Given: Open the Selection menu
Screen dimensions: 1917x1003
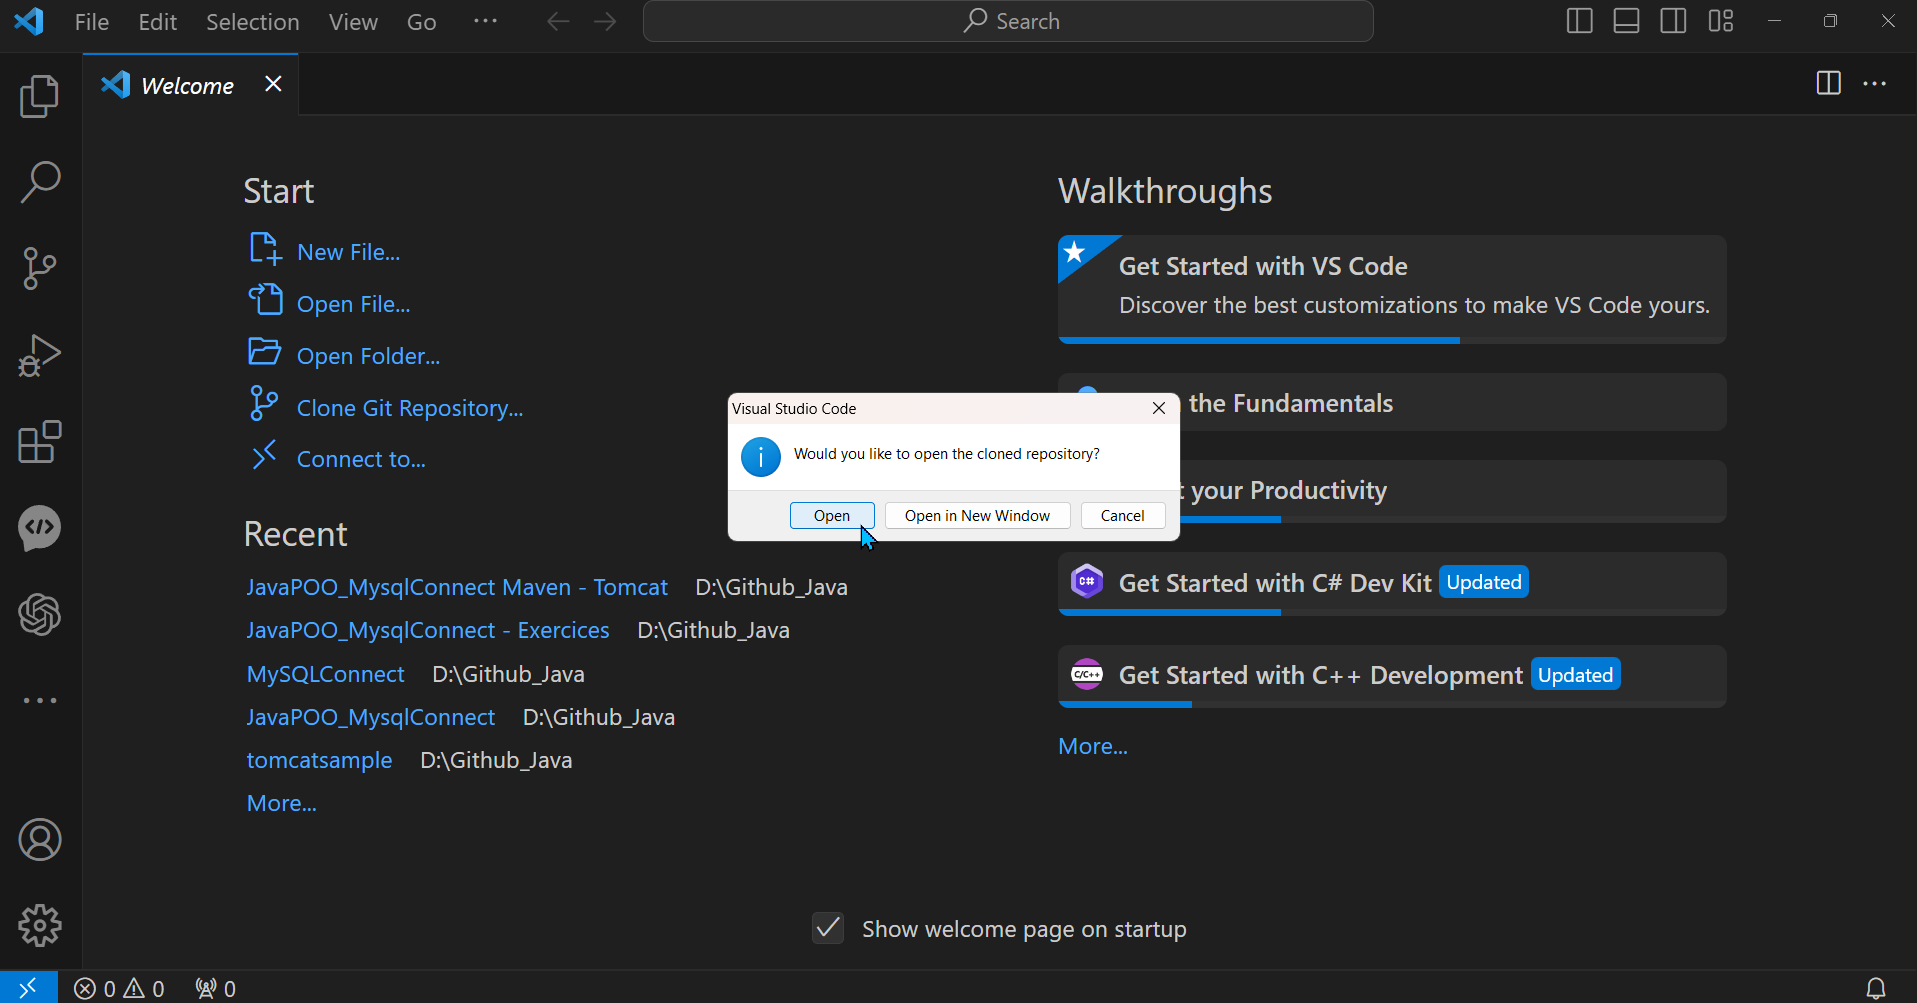Looking at the screenshot, I should [x=252, y=22].
